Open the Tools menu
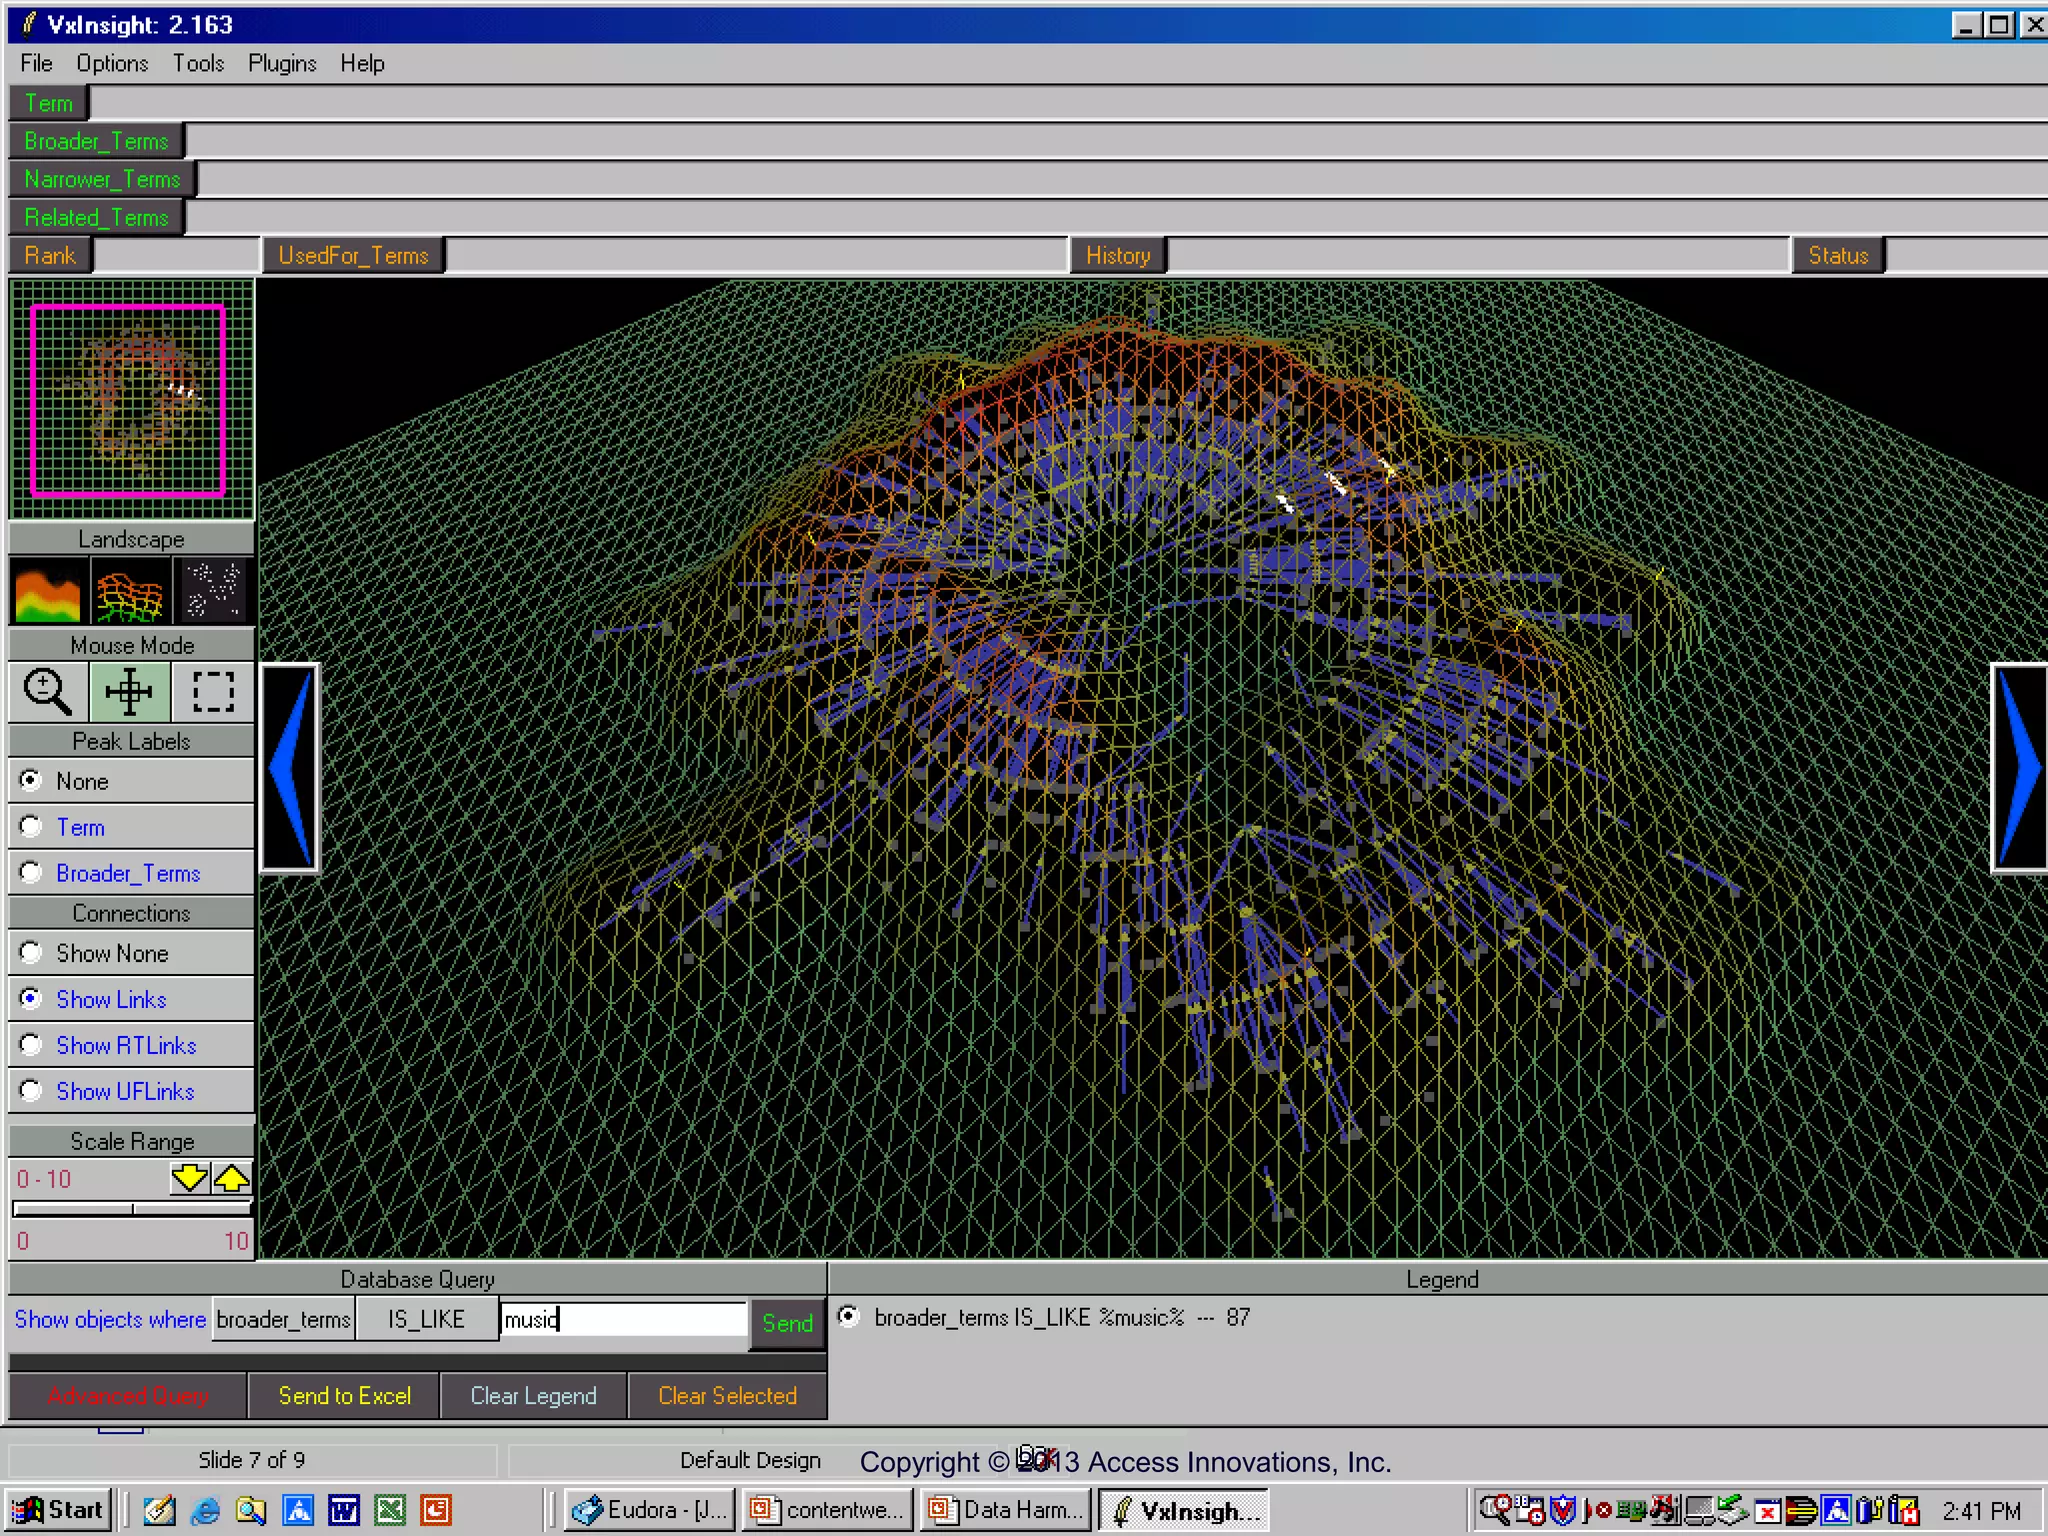This screenshot has width=2048, height=1536. [x=198, y=64]
